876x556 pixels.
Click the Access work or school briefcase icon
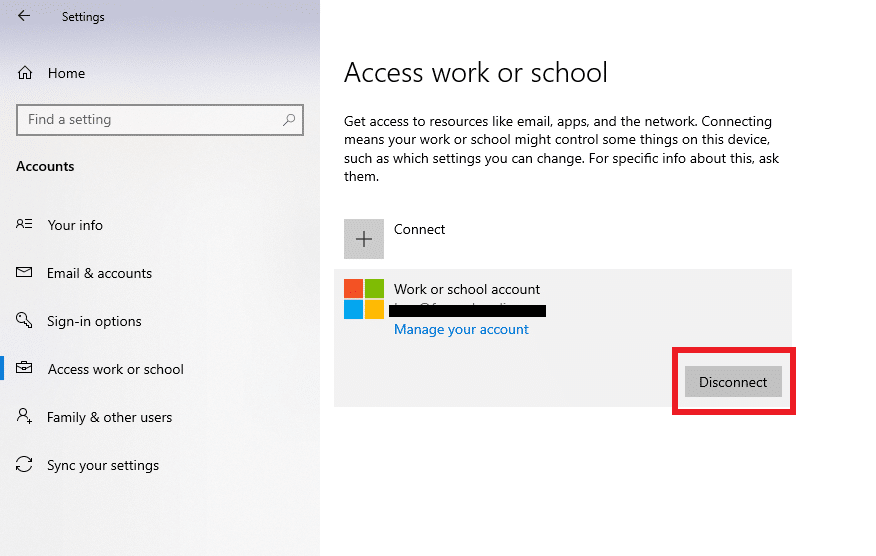click(24, 368)
